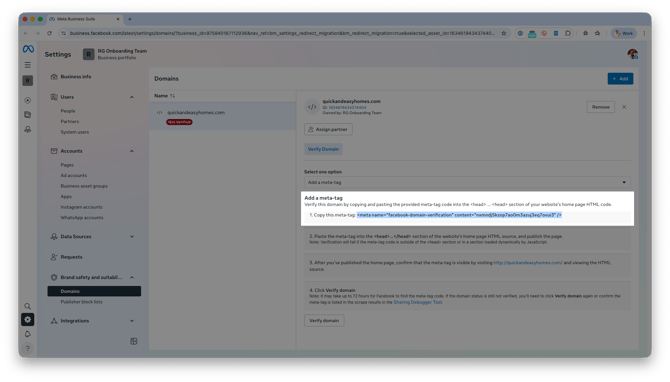Click the Brand safety shield icon
The height and width of the screenshot is (382, 670).
coord(54,277)
